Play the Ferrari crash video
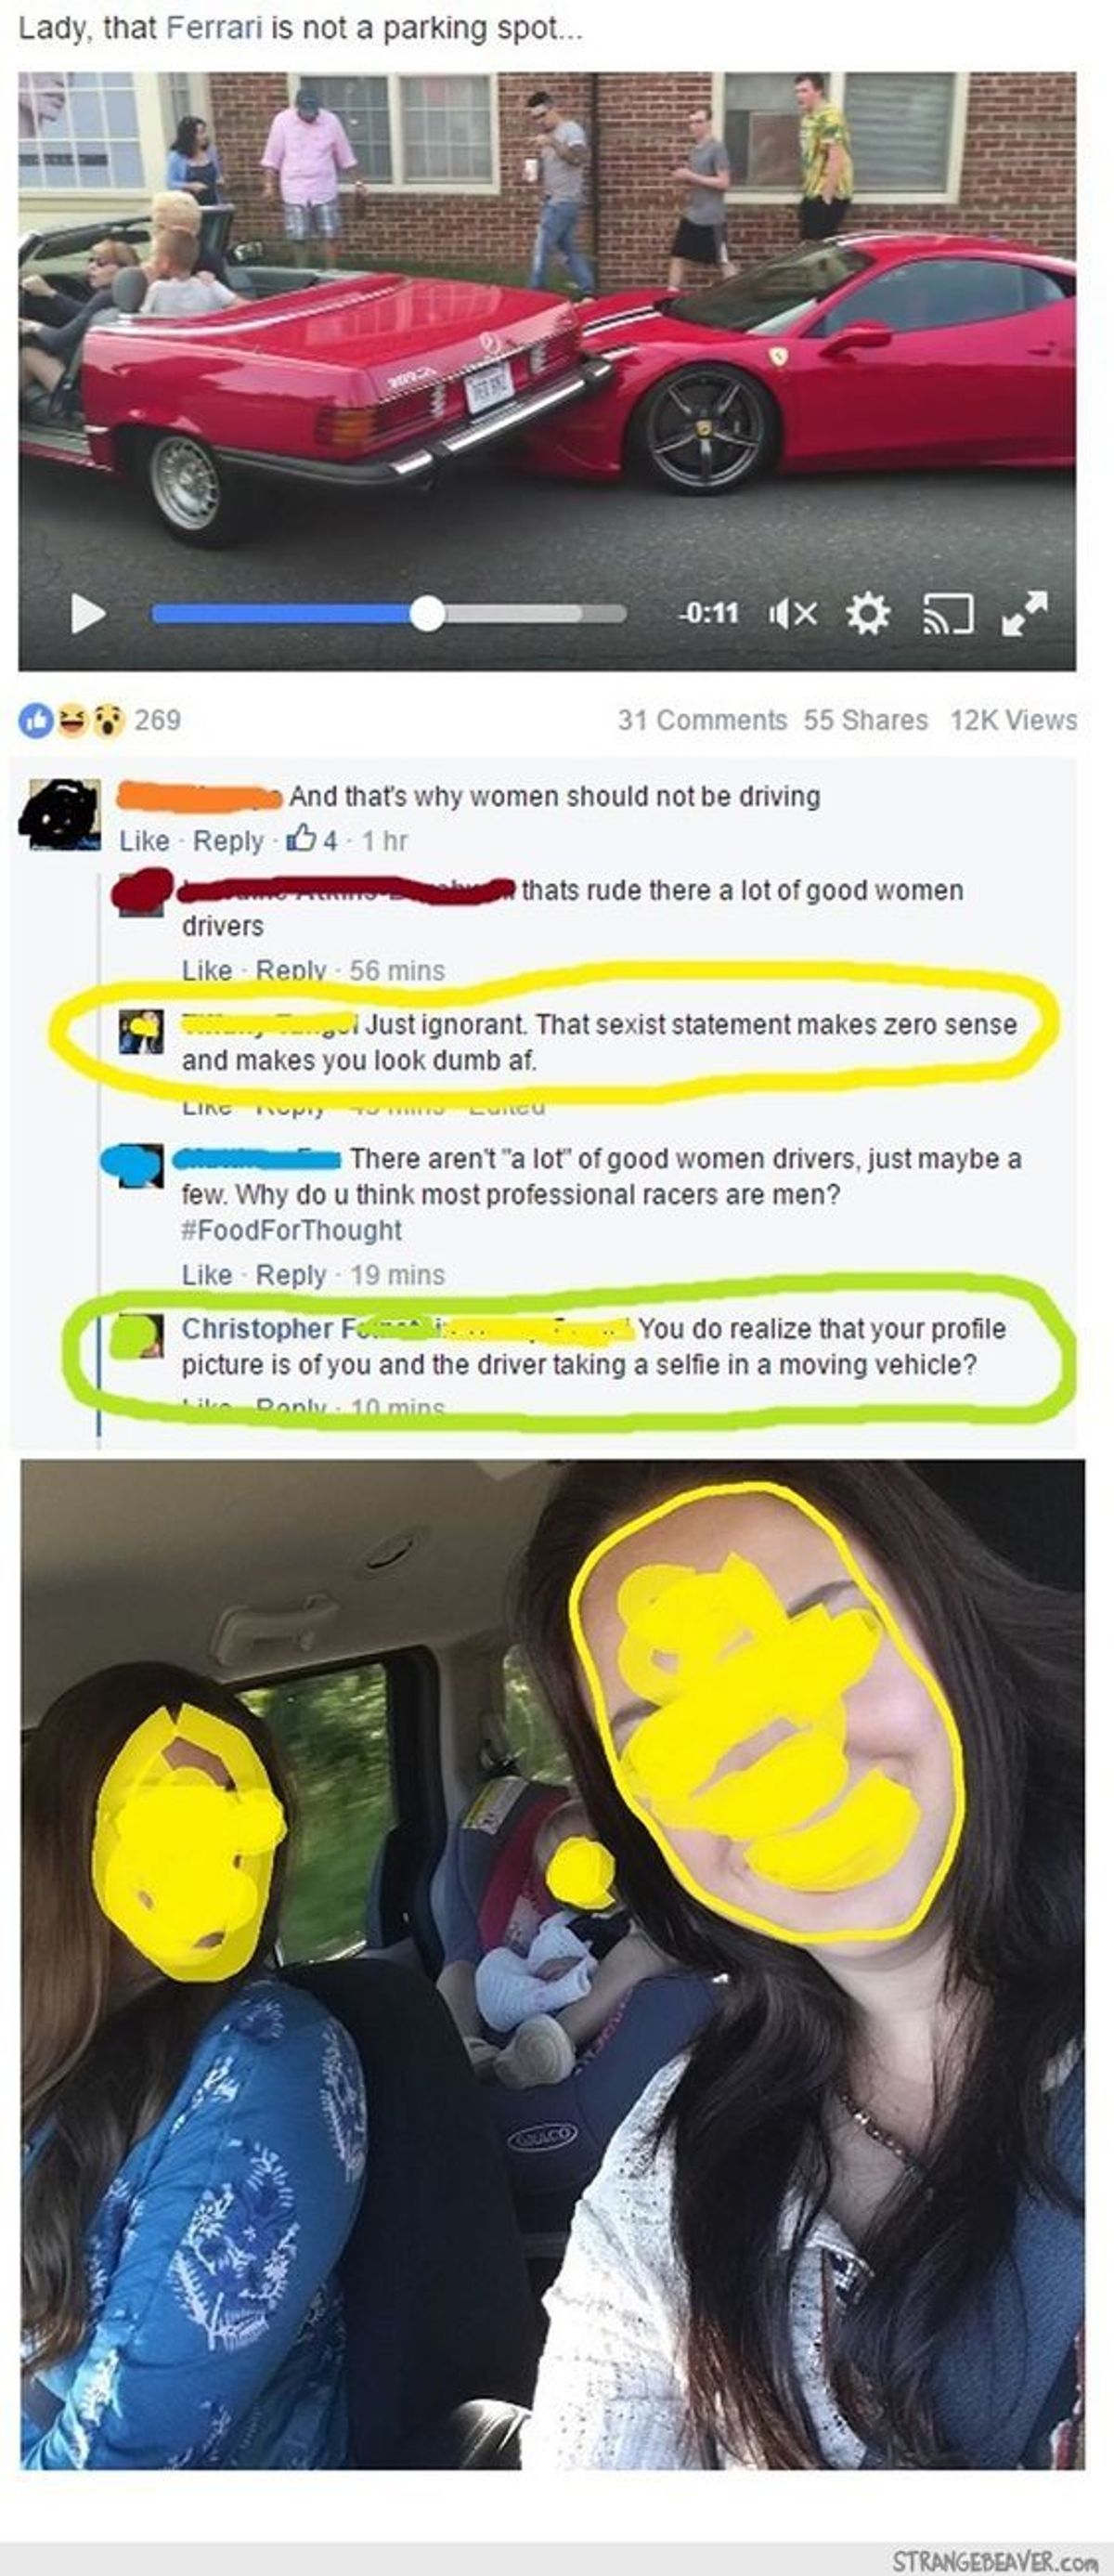Screen dimensions: 1114x2576 click(x=88, y=613)
